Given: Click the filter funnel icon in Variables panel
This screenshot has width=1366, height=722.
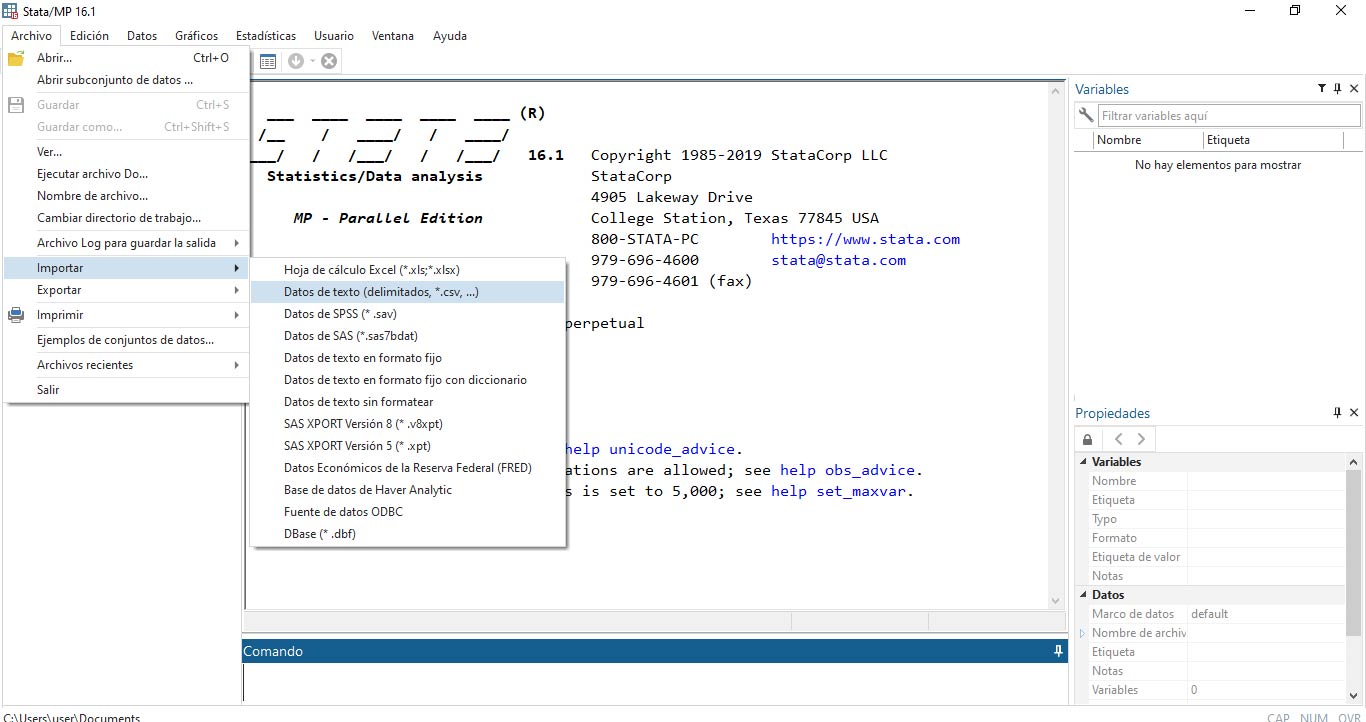Looking at the screenshot, I should tap(1322, 89).
